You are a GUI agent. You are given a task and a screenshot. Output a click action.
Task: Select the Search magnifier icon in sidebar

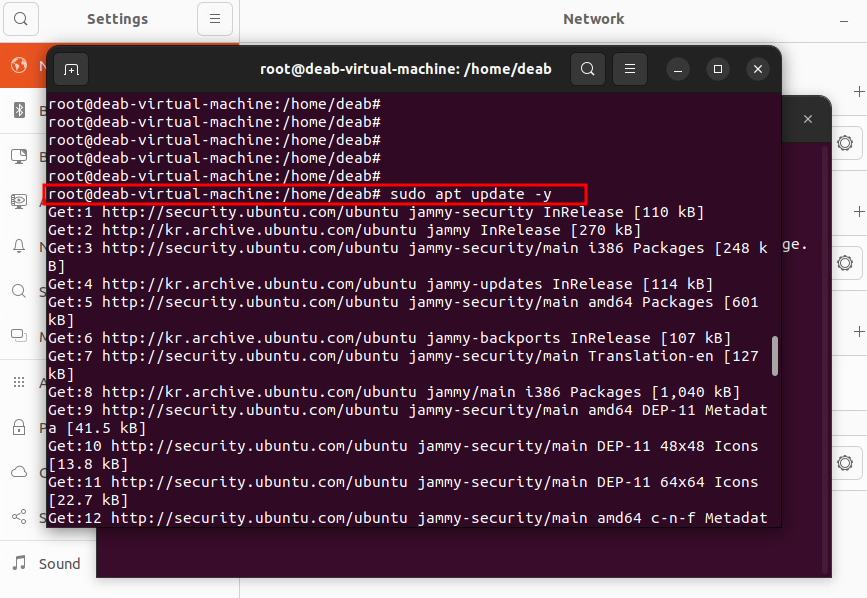click(19, 291)
